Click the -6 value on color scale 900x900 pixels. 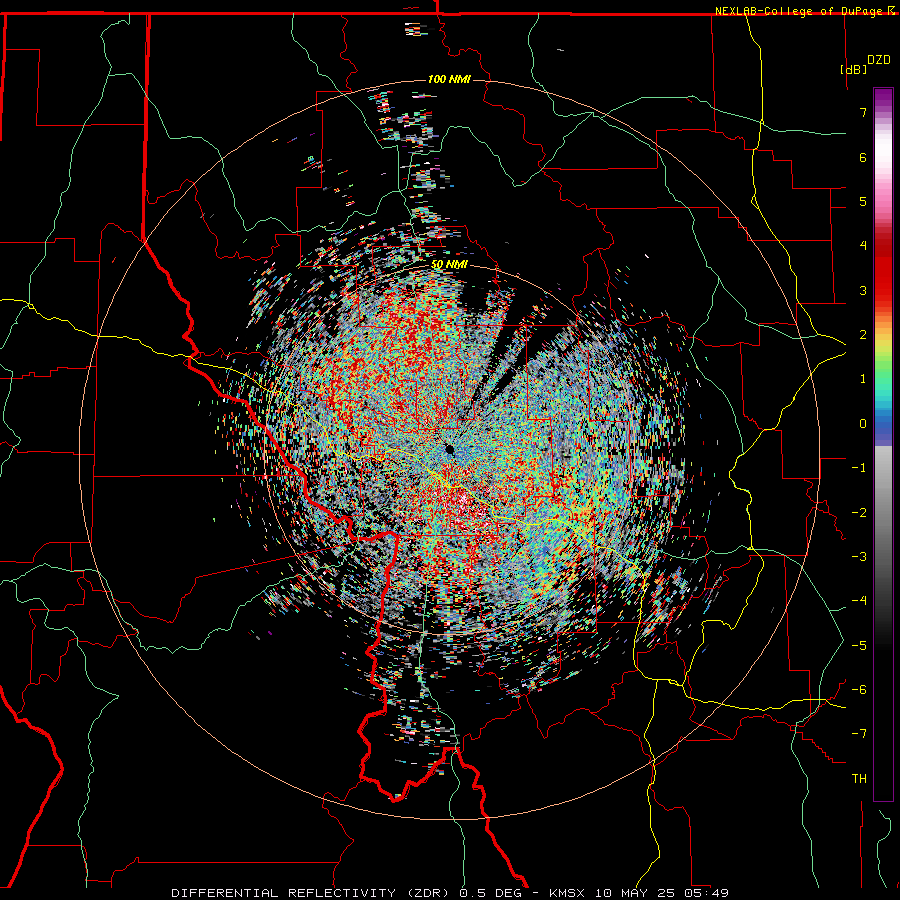click(x=859, y=690)
